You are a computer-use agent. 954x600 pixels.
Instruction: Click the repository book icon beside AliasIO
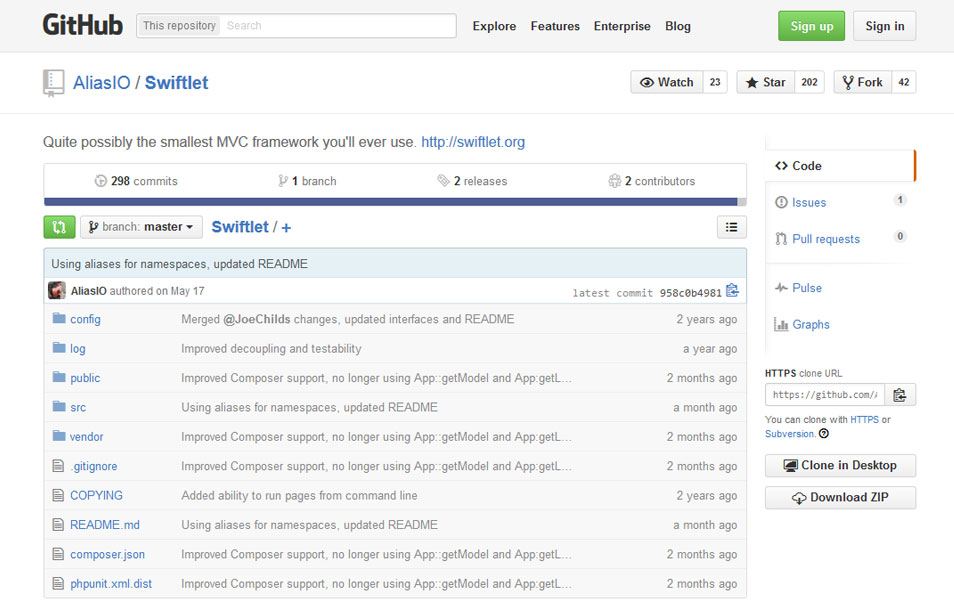point(54,83)
